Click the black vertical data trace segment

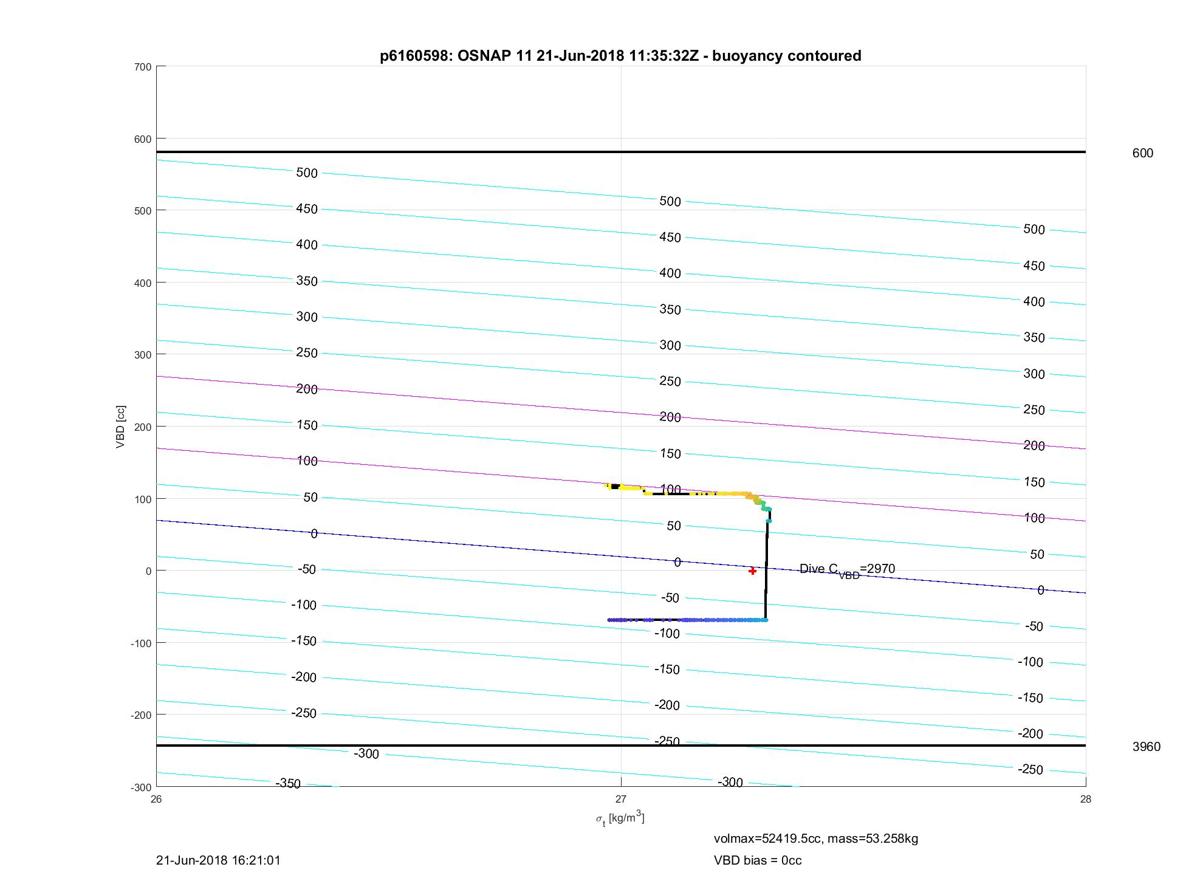[x=766, y=565]
